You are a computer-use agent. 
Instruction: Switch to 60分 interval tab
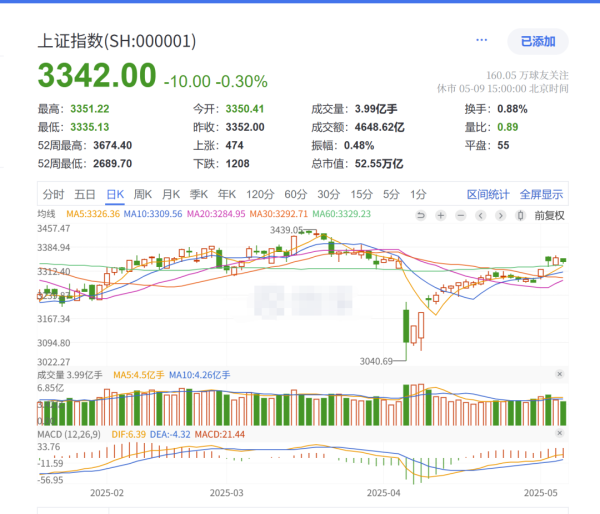[295, 194]
